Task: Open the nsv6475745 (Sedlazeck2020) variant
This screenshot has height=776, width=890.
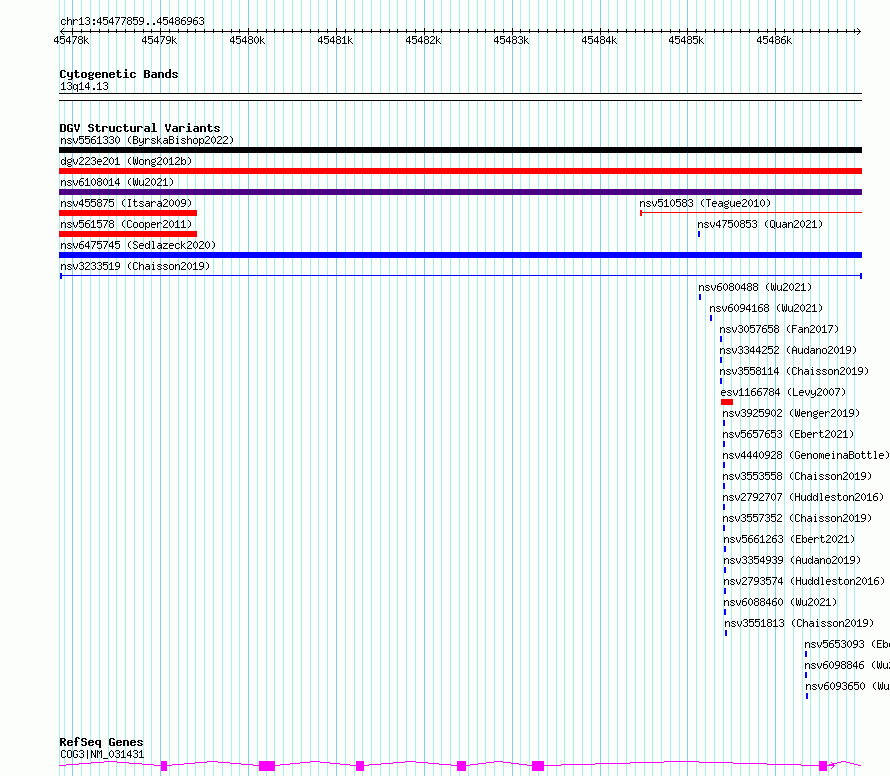Action: [138, 245]
